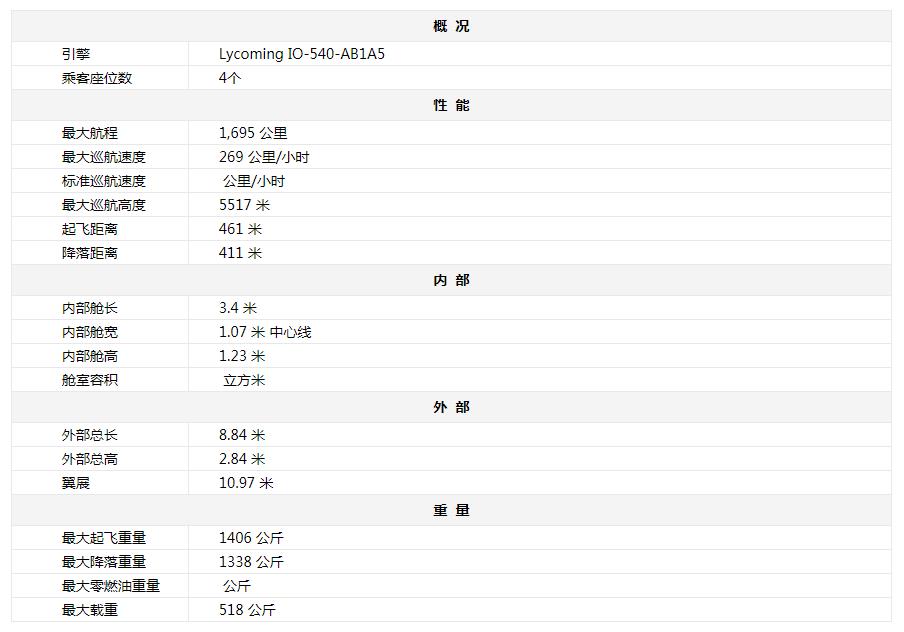This screenshot has width=904, height=632.
Task: Select the 1406 公斤 takeoff weight value
Action: (251, 538)
